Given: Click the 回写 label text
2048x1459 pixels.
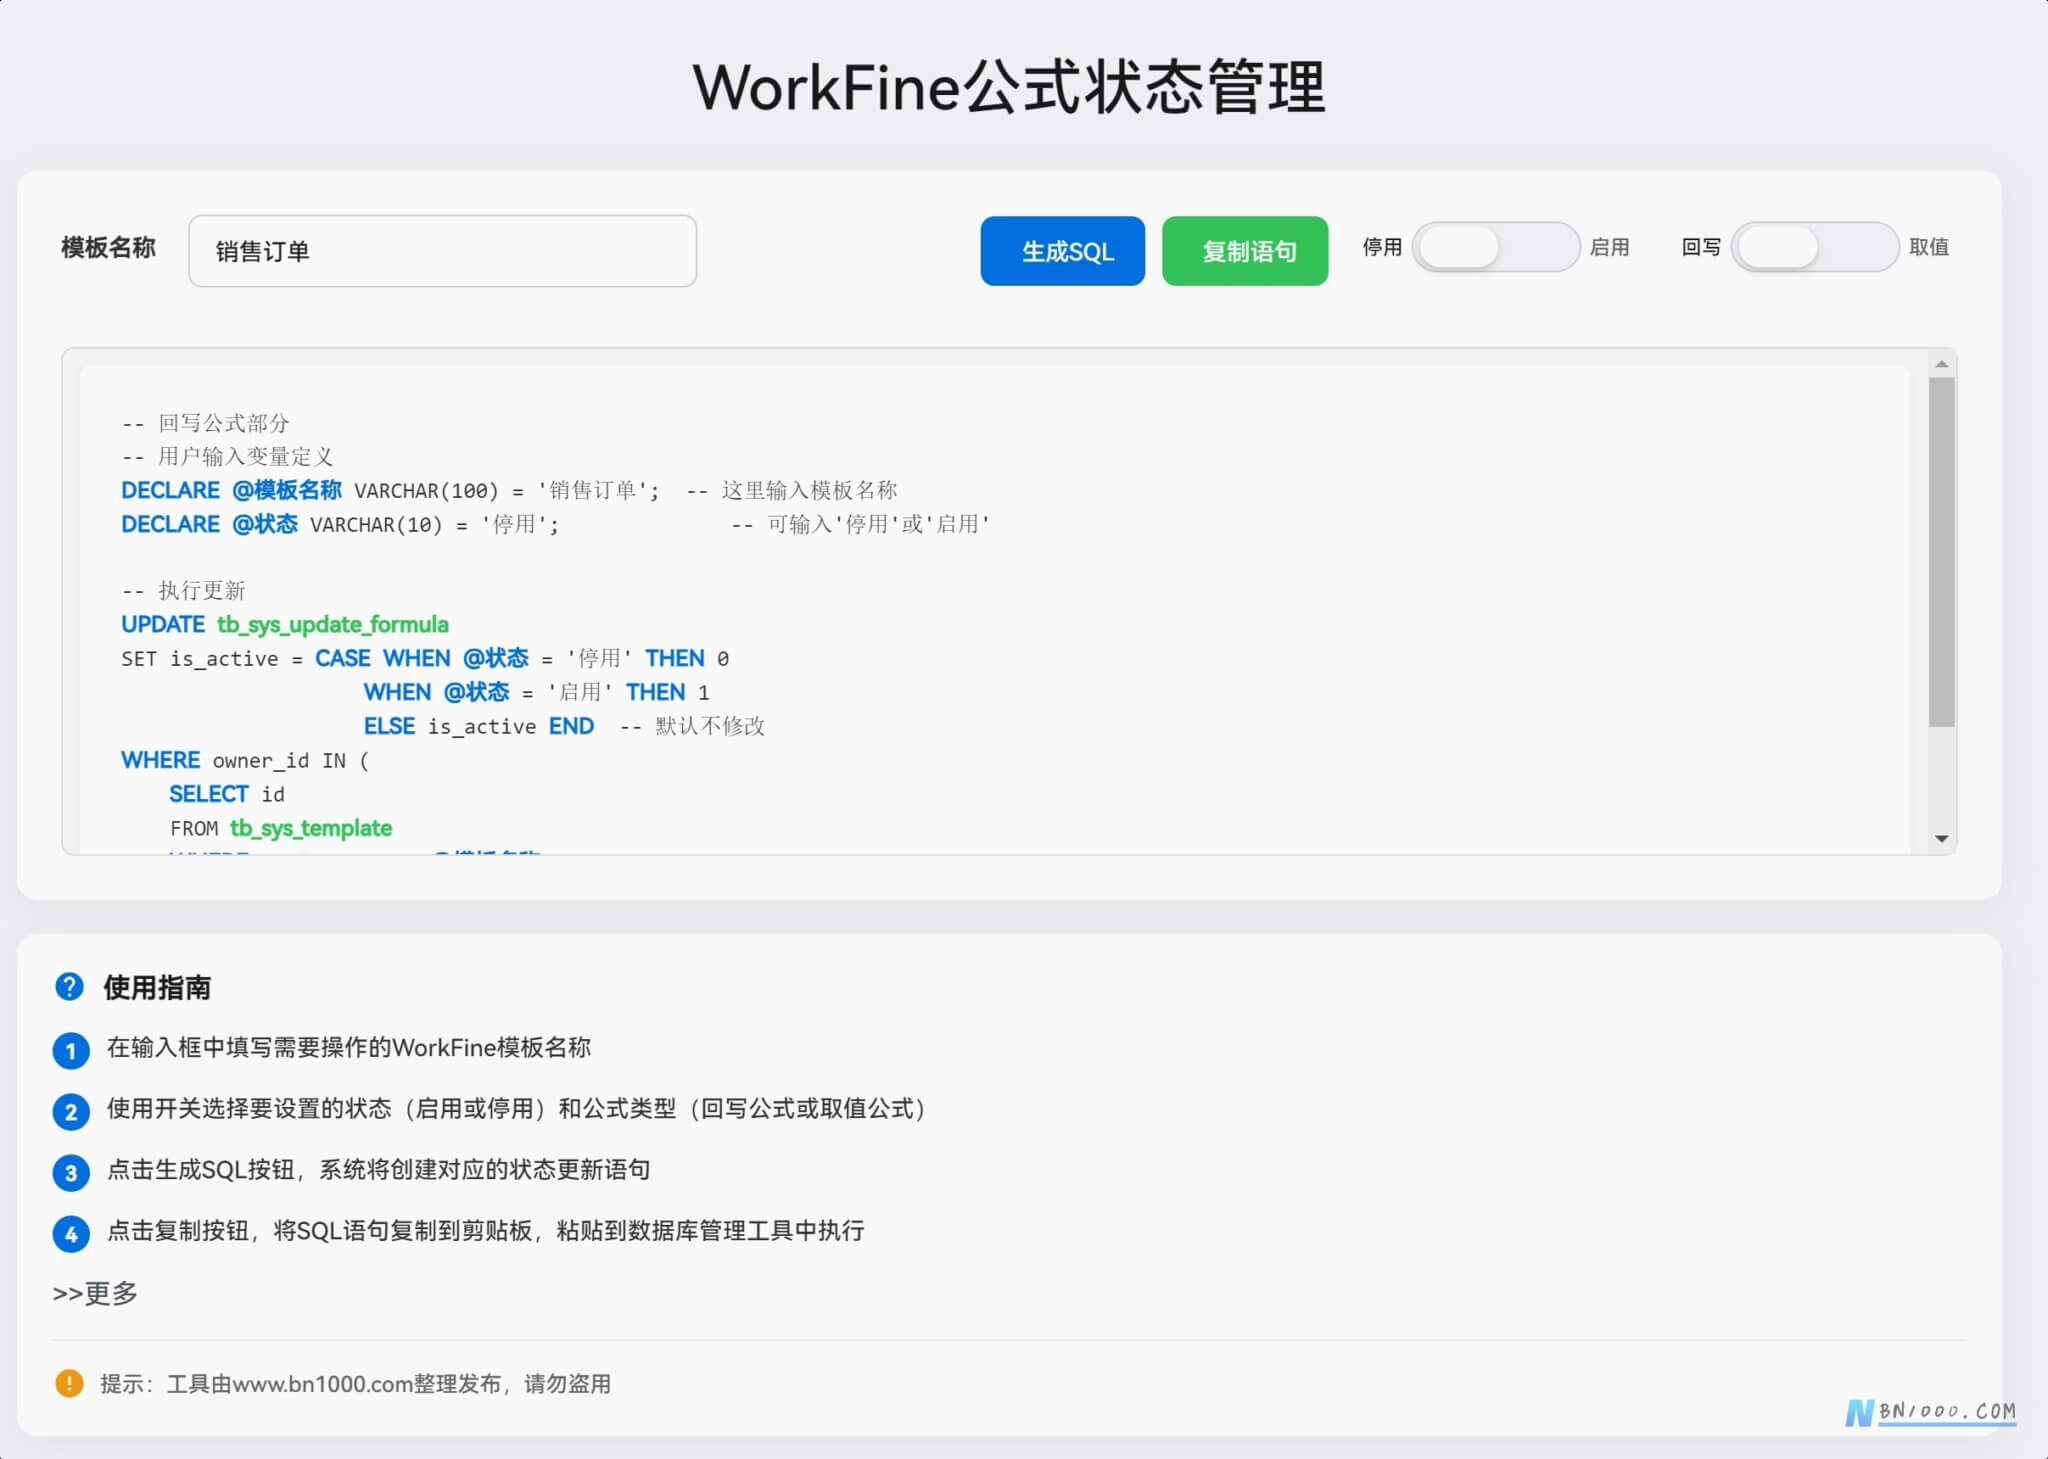Looking at the screenshot, I should click(x=1701, y=247).
